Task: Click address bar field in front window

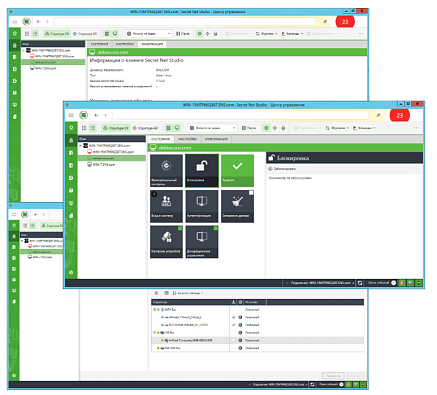Action: pyautogui.click(x=240, y=115)
